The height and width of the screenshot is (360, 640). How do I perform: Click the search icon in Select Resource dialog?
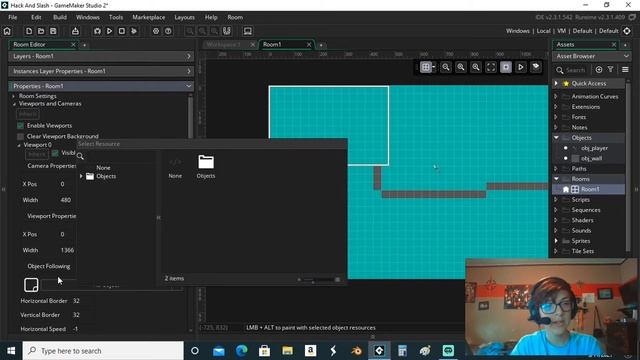80,156
